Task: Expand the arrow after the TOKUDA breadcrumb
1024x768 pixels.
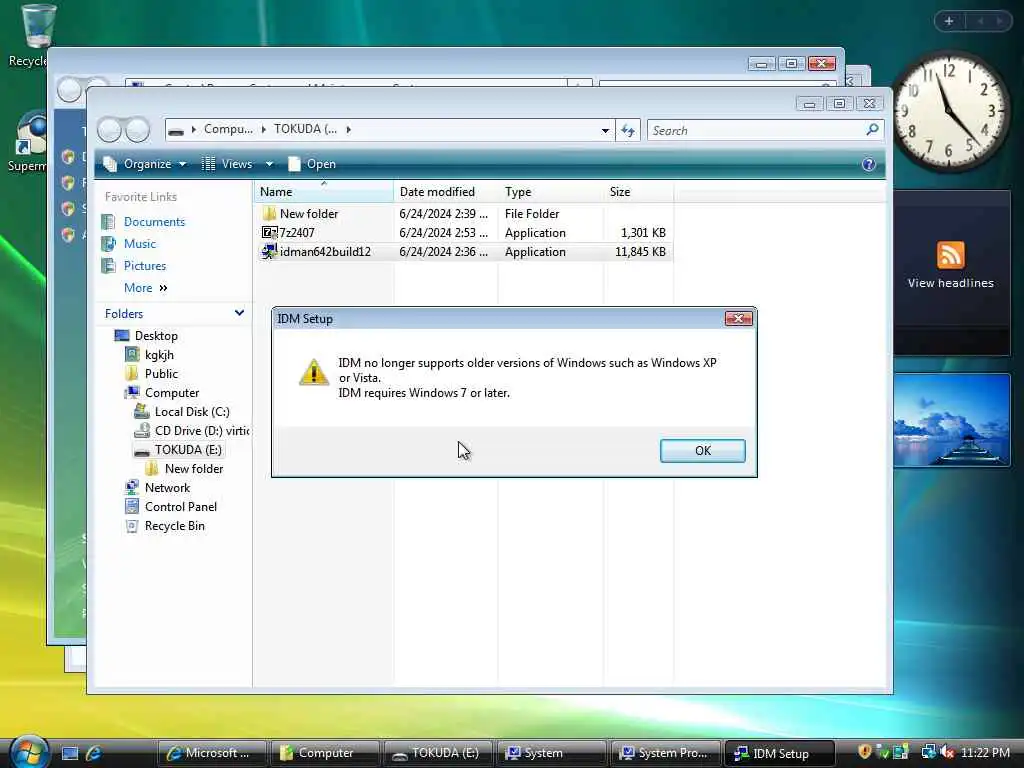Action: [349, 129]
